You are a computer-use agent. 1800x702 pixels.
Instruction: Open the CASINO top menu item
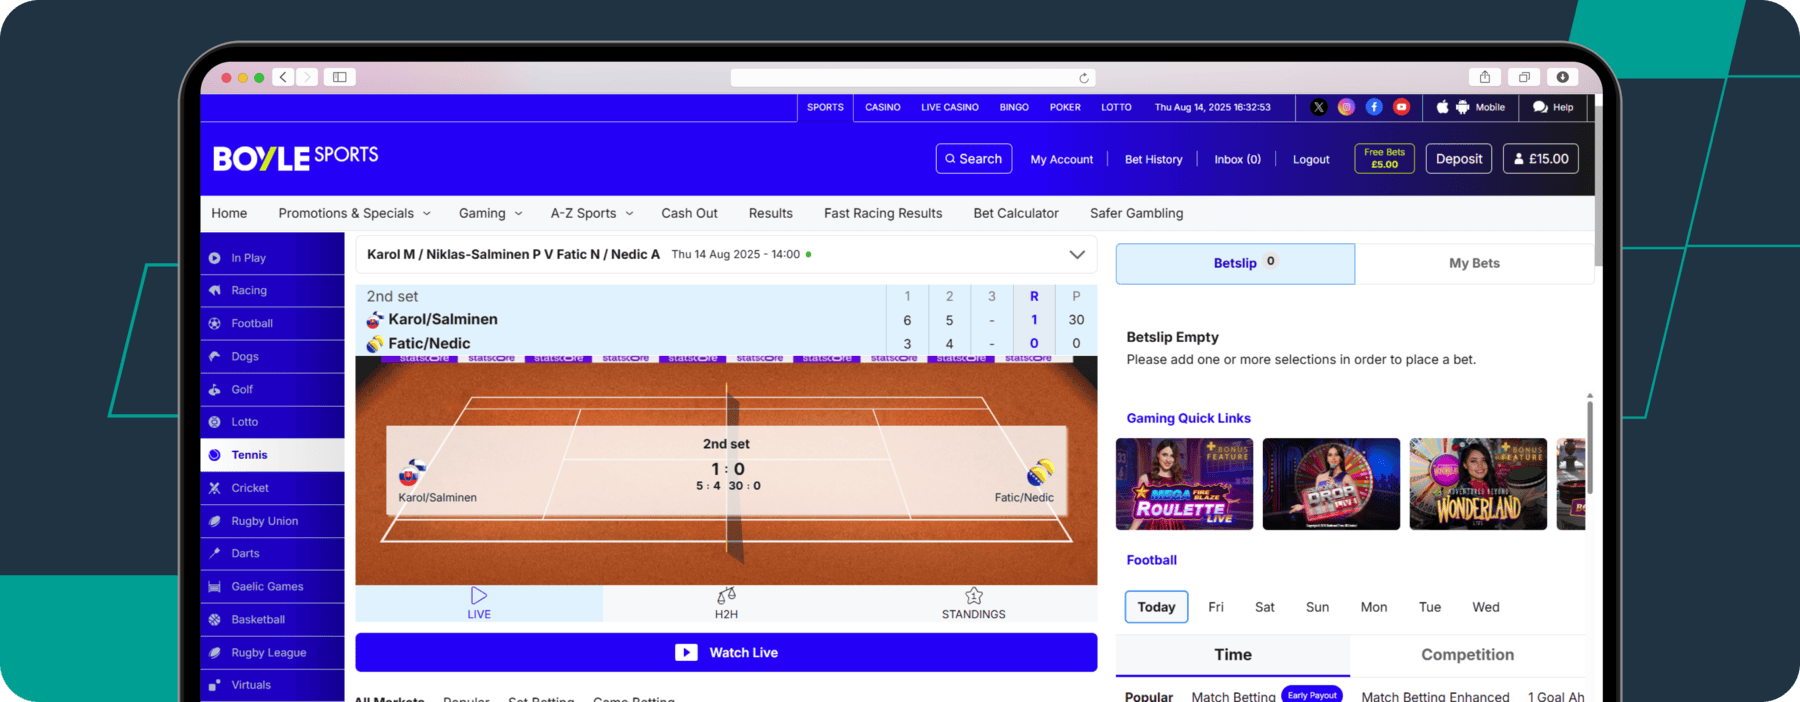coord(883,107)
